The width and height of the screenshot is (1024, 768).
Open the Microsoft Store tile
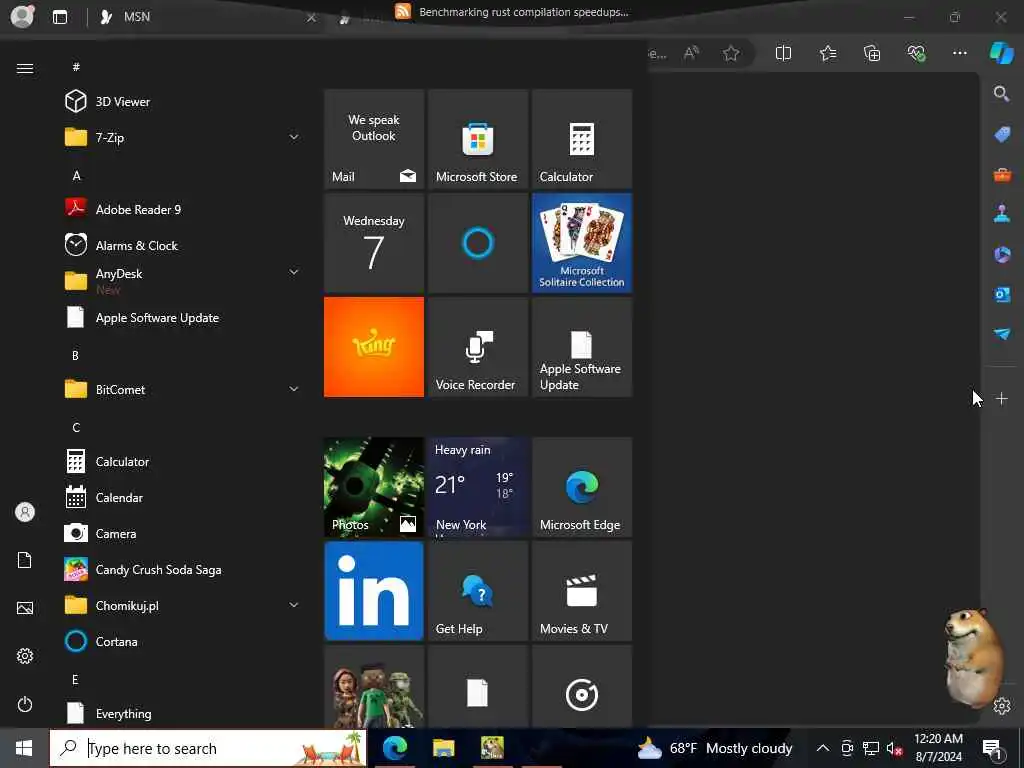point(477,139)
